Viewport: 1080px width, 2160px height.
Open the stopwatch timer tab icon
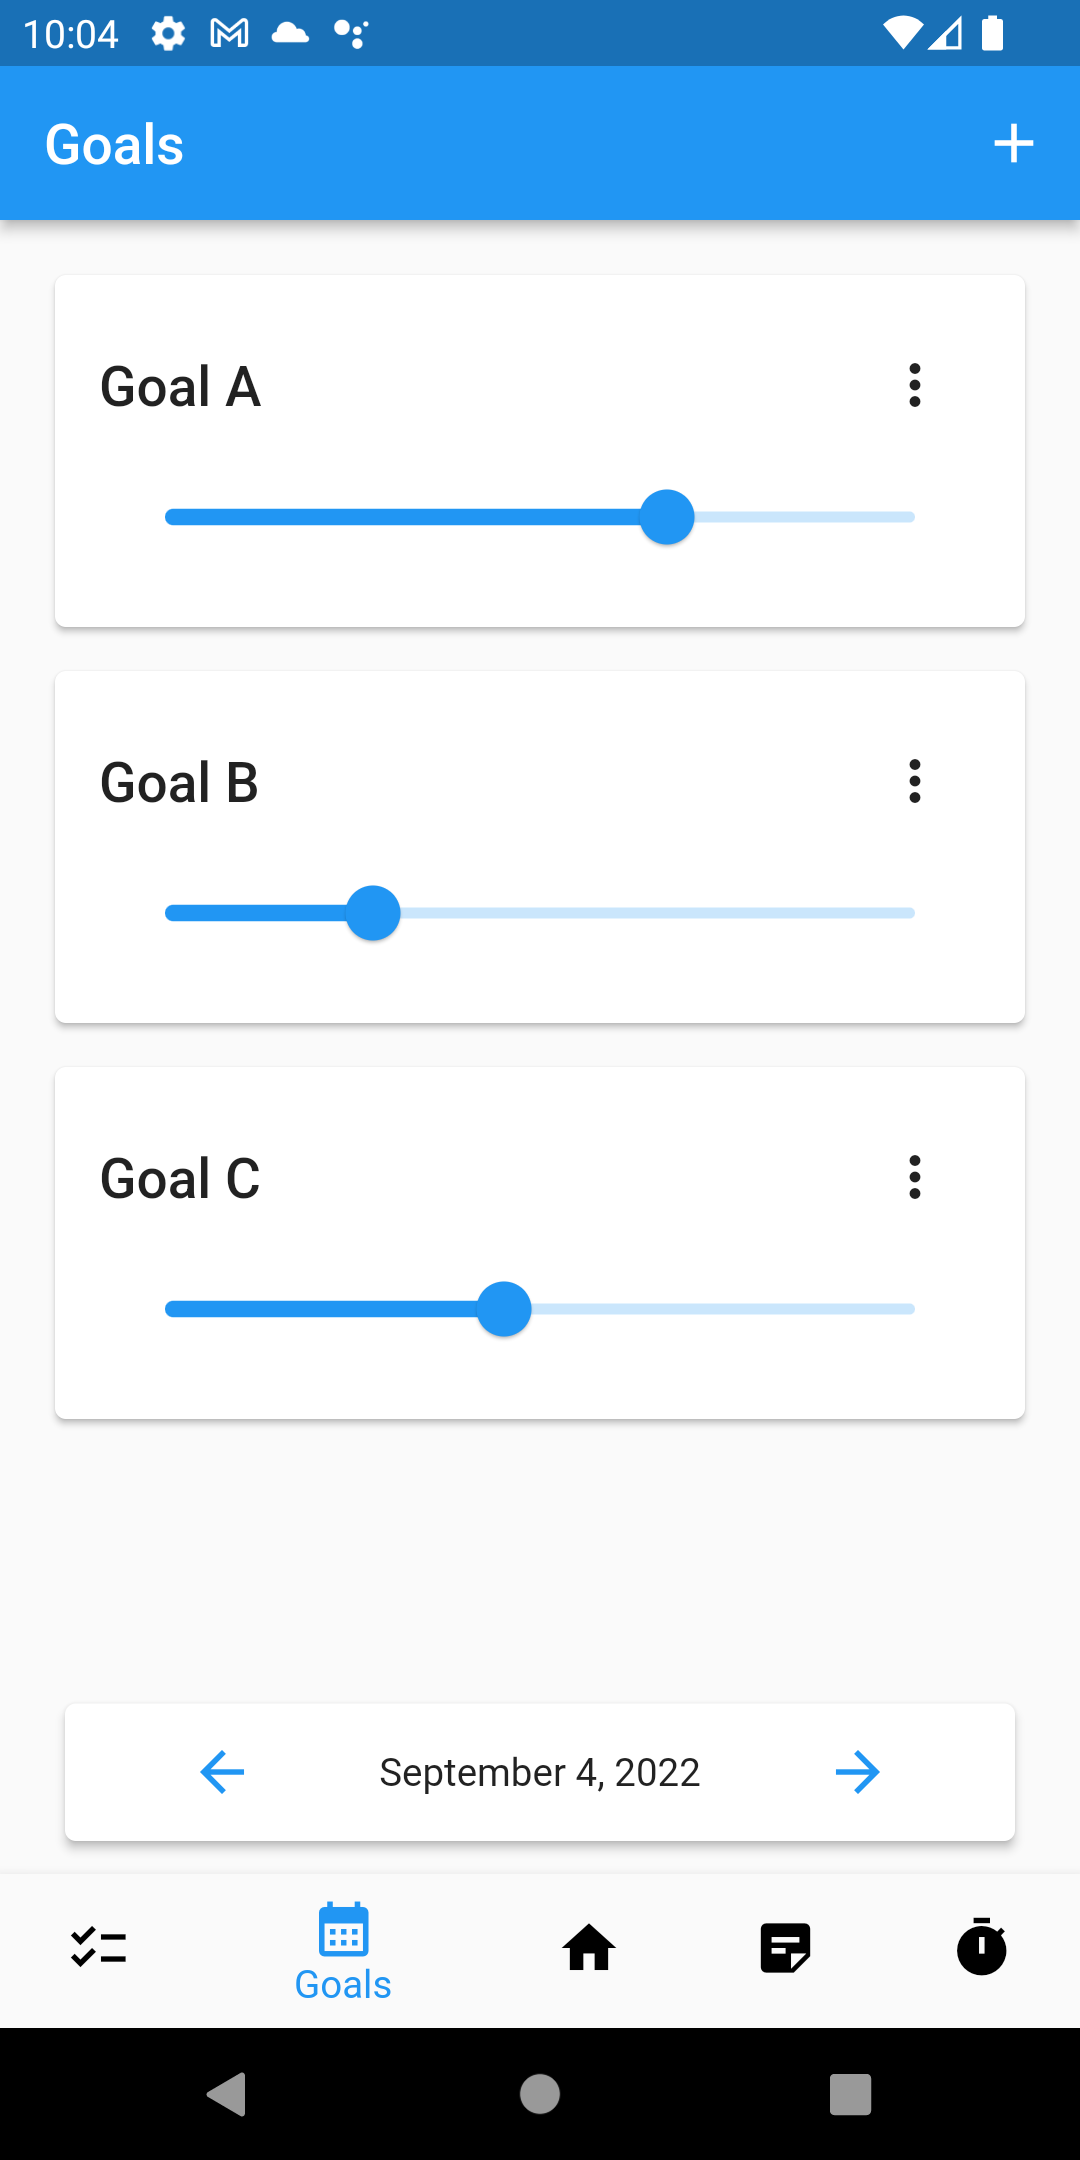981,1947
